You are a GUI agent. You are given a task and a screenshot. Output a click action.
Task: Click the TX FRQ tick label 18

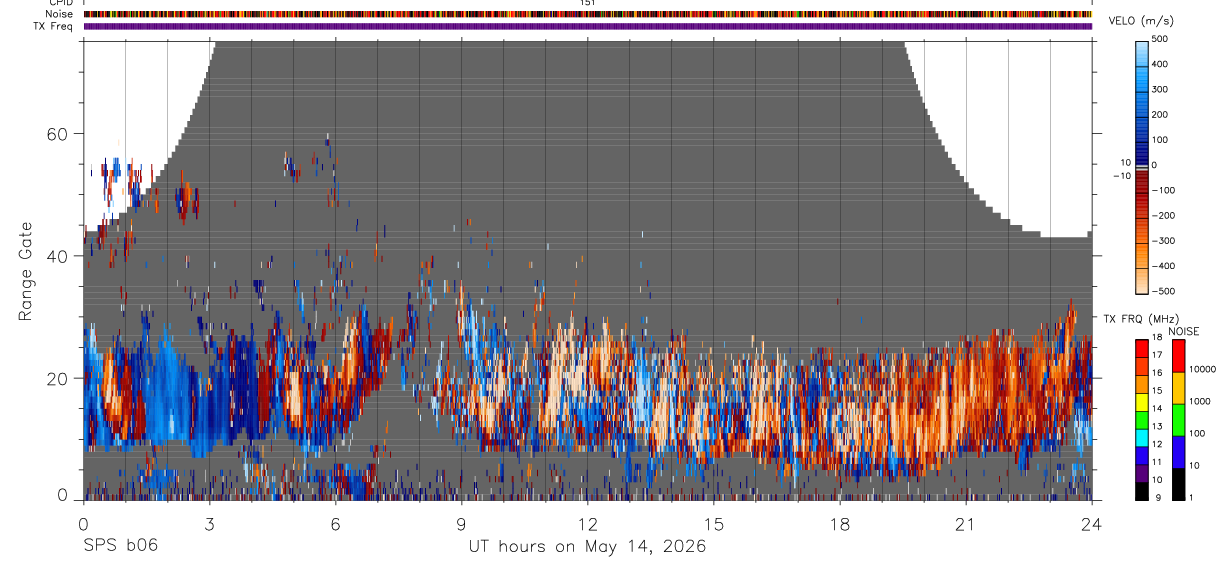point(1157,339)
